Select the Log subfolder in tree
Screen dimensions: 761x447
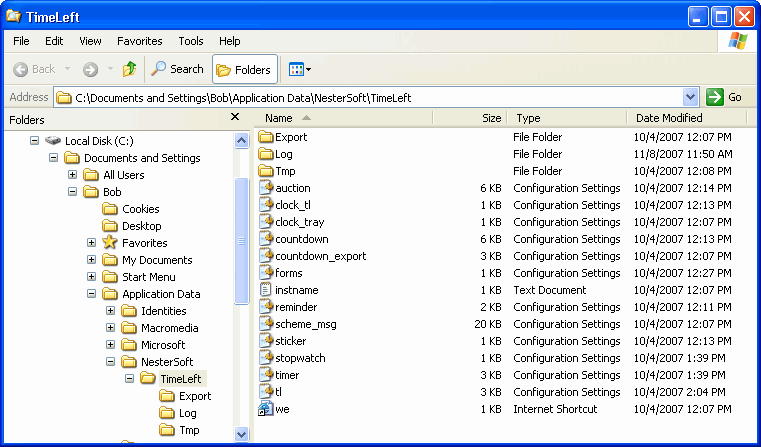coord(178,413)
